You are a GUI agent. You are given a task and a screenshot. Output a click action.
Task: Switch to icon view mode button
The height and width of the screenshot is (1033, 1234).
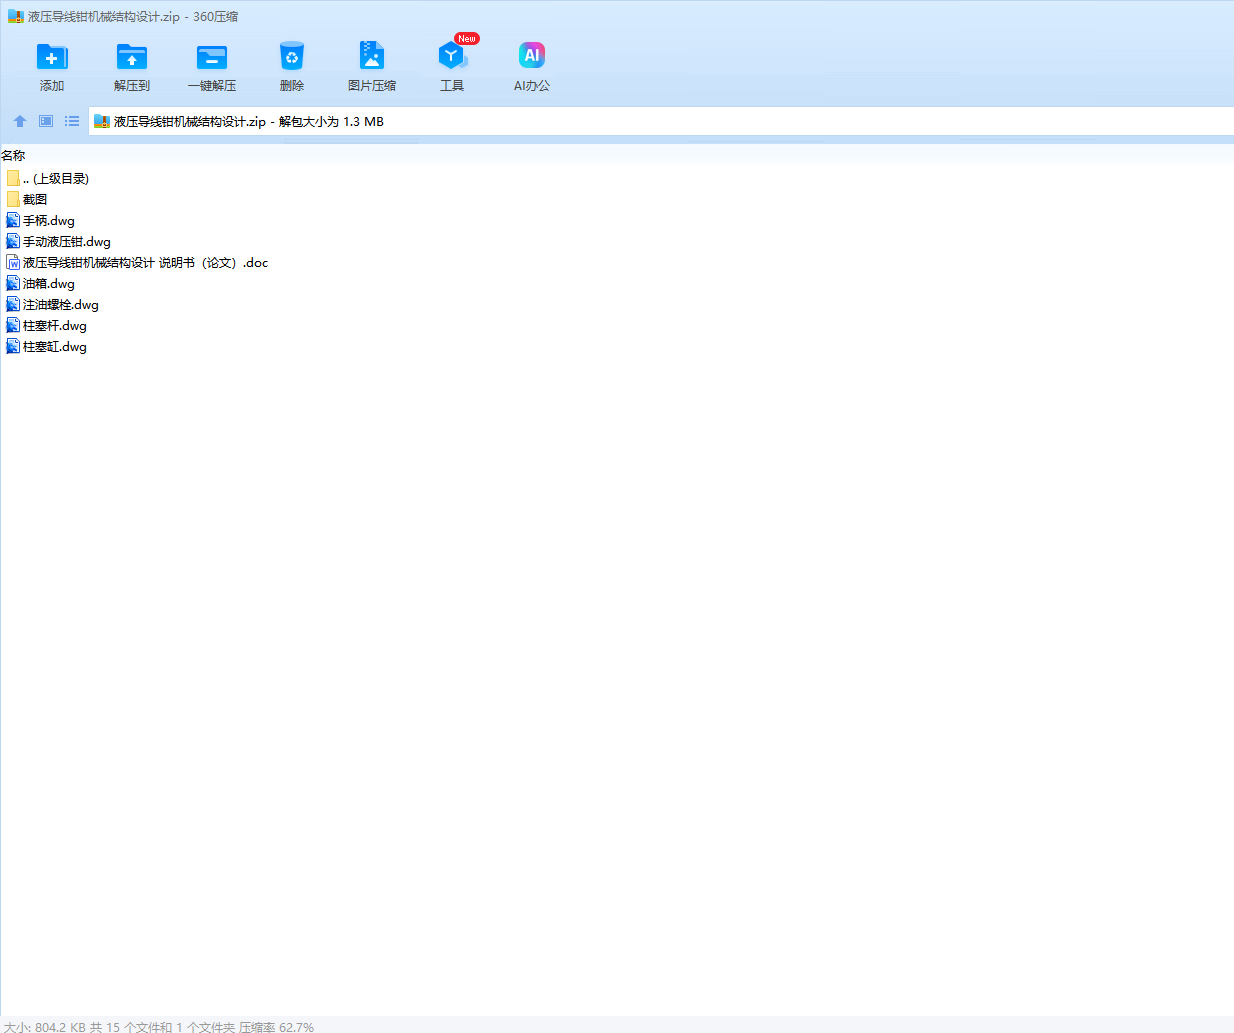pyautogui.click(x=46, y=121)
